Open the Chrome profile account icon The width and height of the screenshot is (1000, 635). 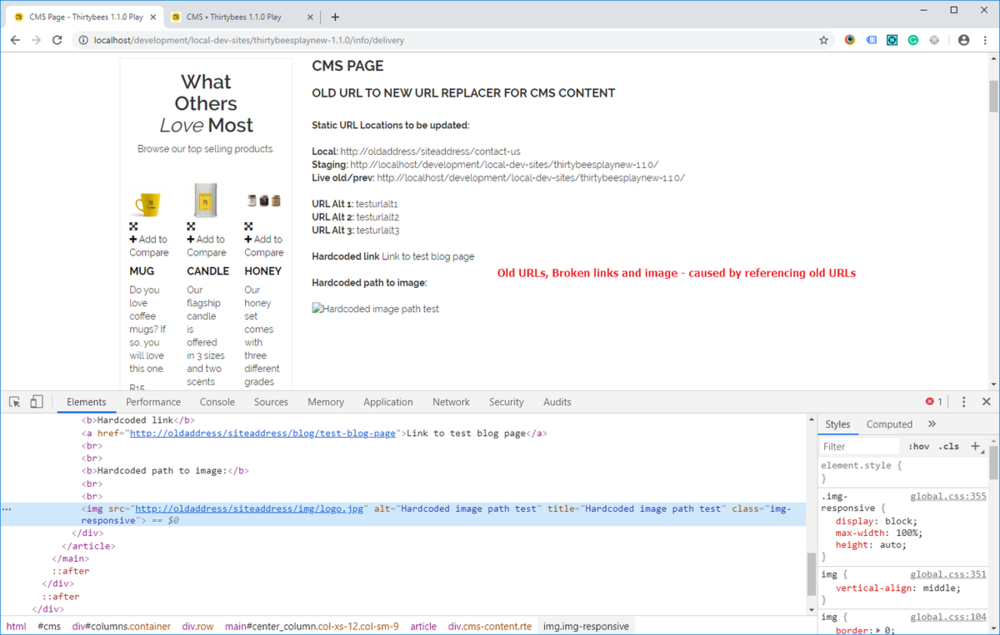pos(962,39)
